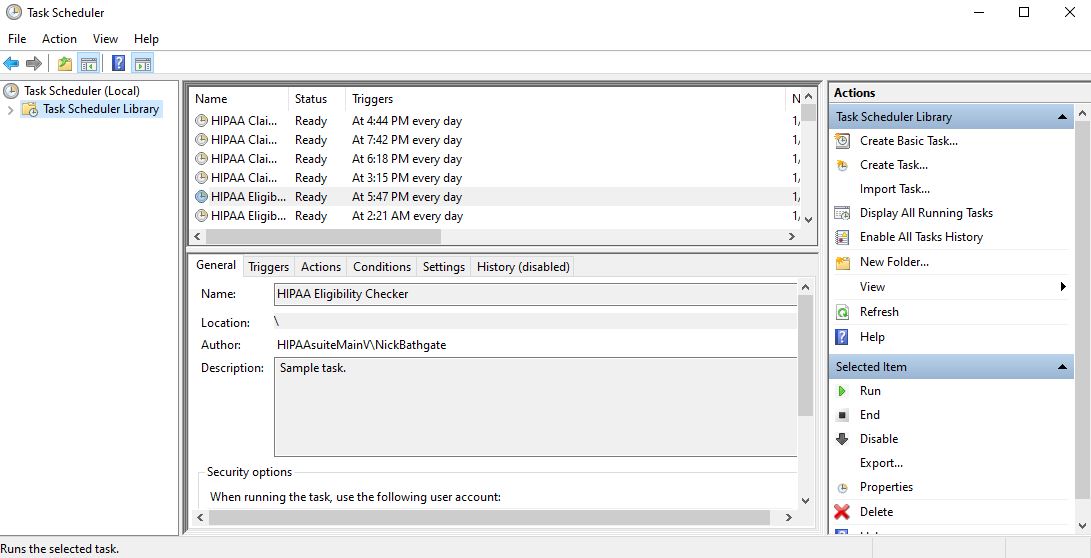Select the task triggered At 3:15 PM every day

[494, 178]
